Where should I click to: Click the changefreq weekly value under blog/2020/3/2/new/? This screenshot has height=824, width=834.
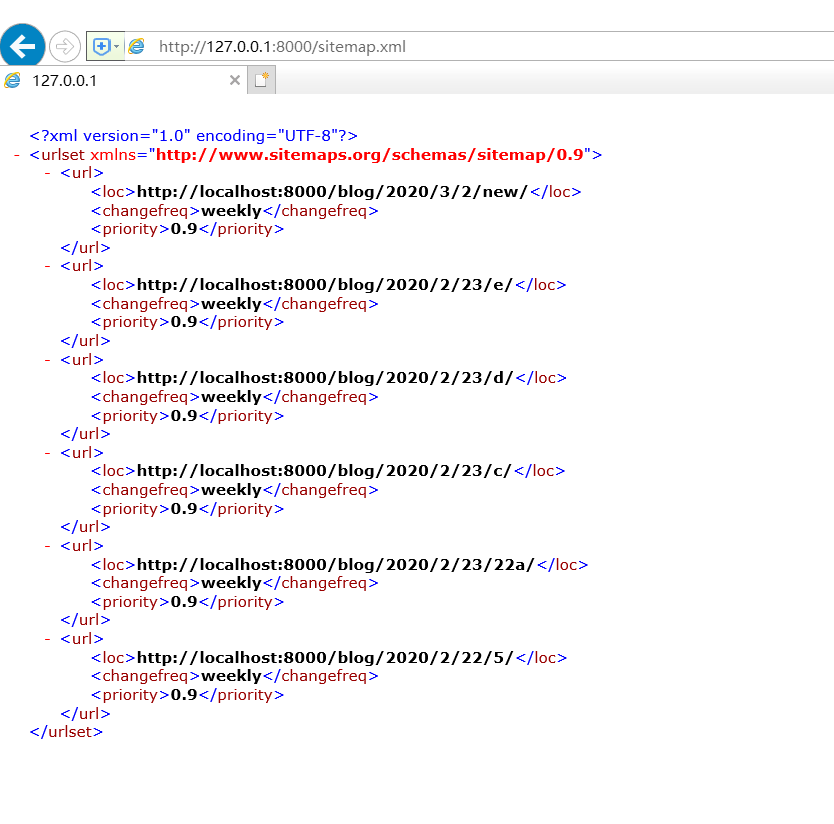(x=231, y=211)
